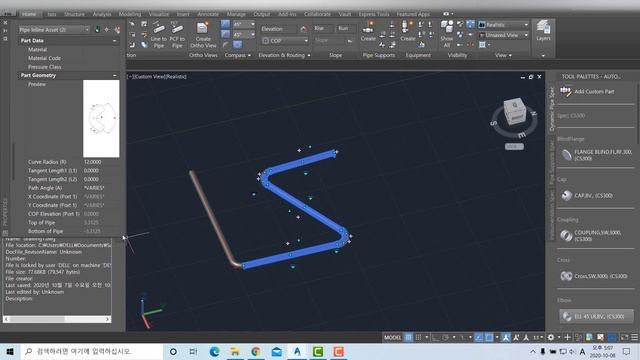Screen dimensions: 640x360
Task: Collapse the Part Geometry section
Action: [x=115, y=76]
